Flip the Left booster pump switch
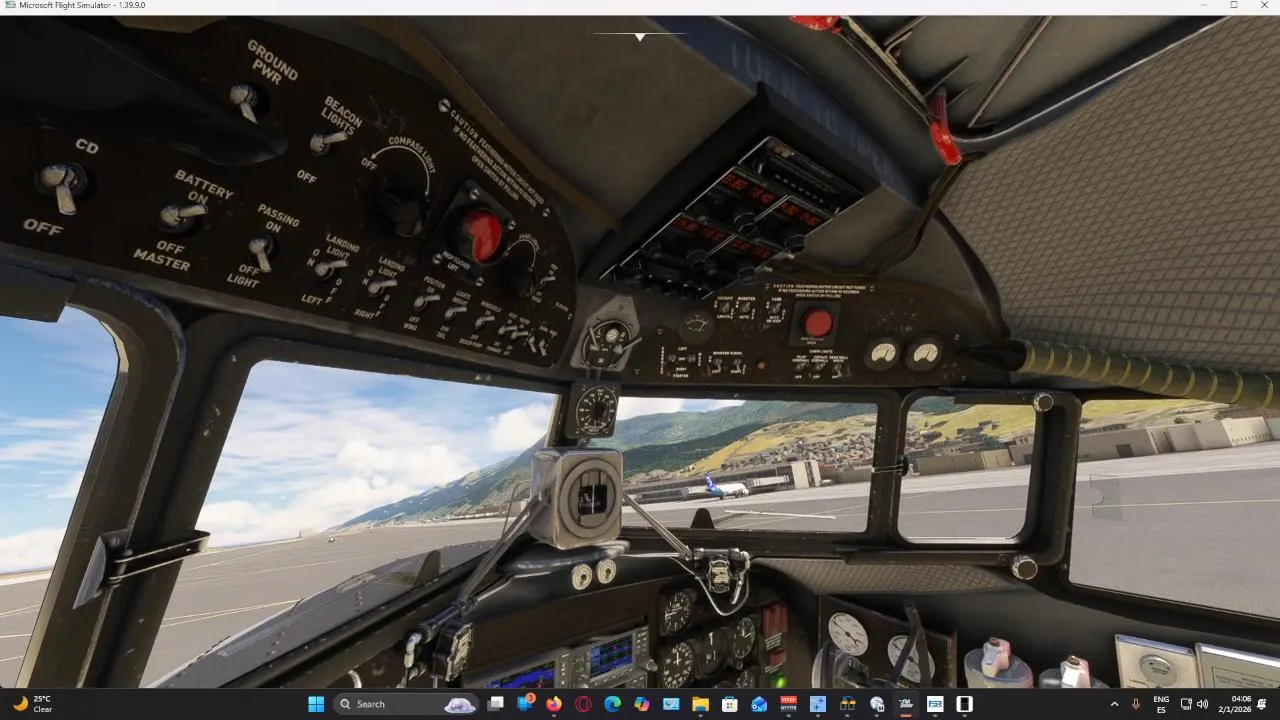 (717, 367)
